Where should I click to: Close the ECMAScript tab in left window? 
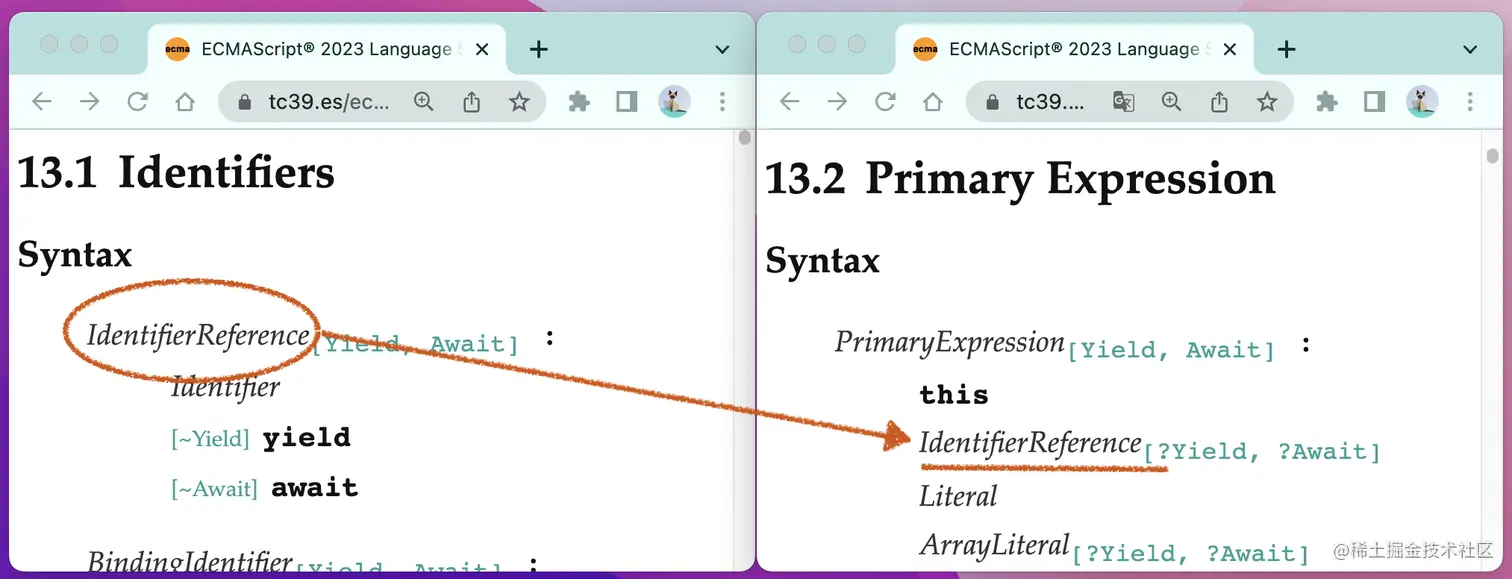(x=482, y=49)
